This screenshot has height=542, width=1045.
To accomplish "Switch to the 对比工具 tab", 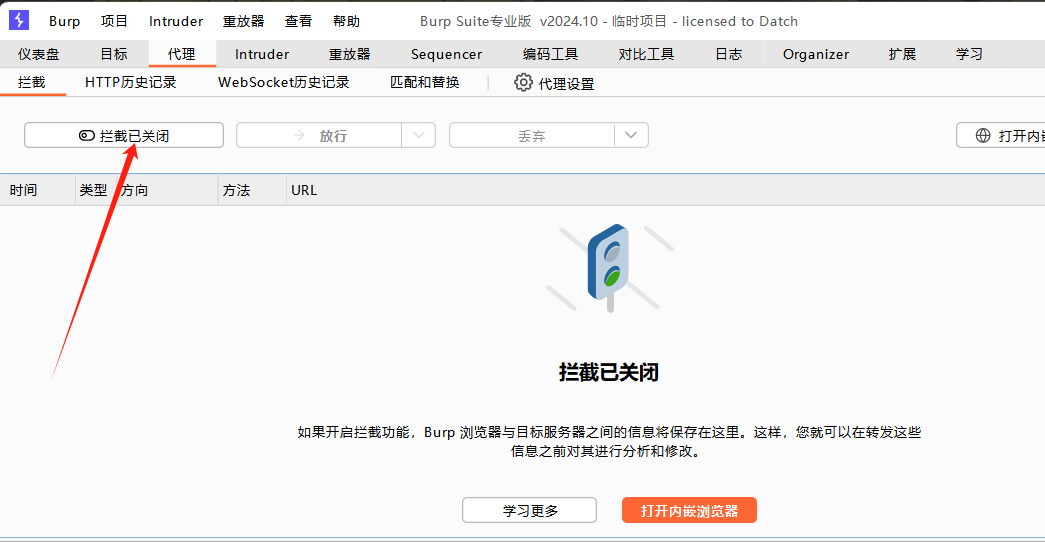I will pos(646,54).
